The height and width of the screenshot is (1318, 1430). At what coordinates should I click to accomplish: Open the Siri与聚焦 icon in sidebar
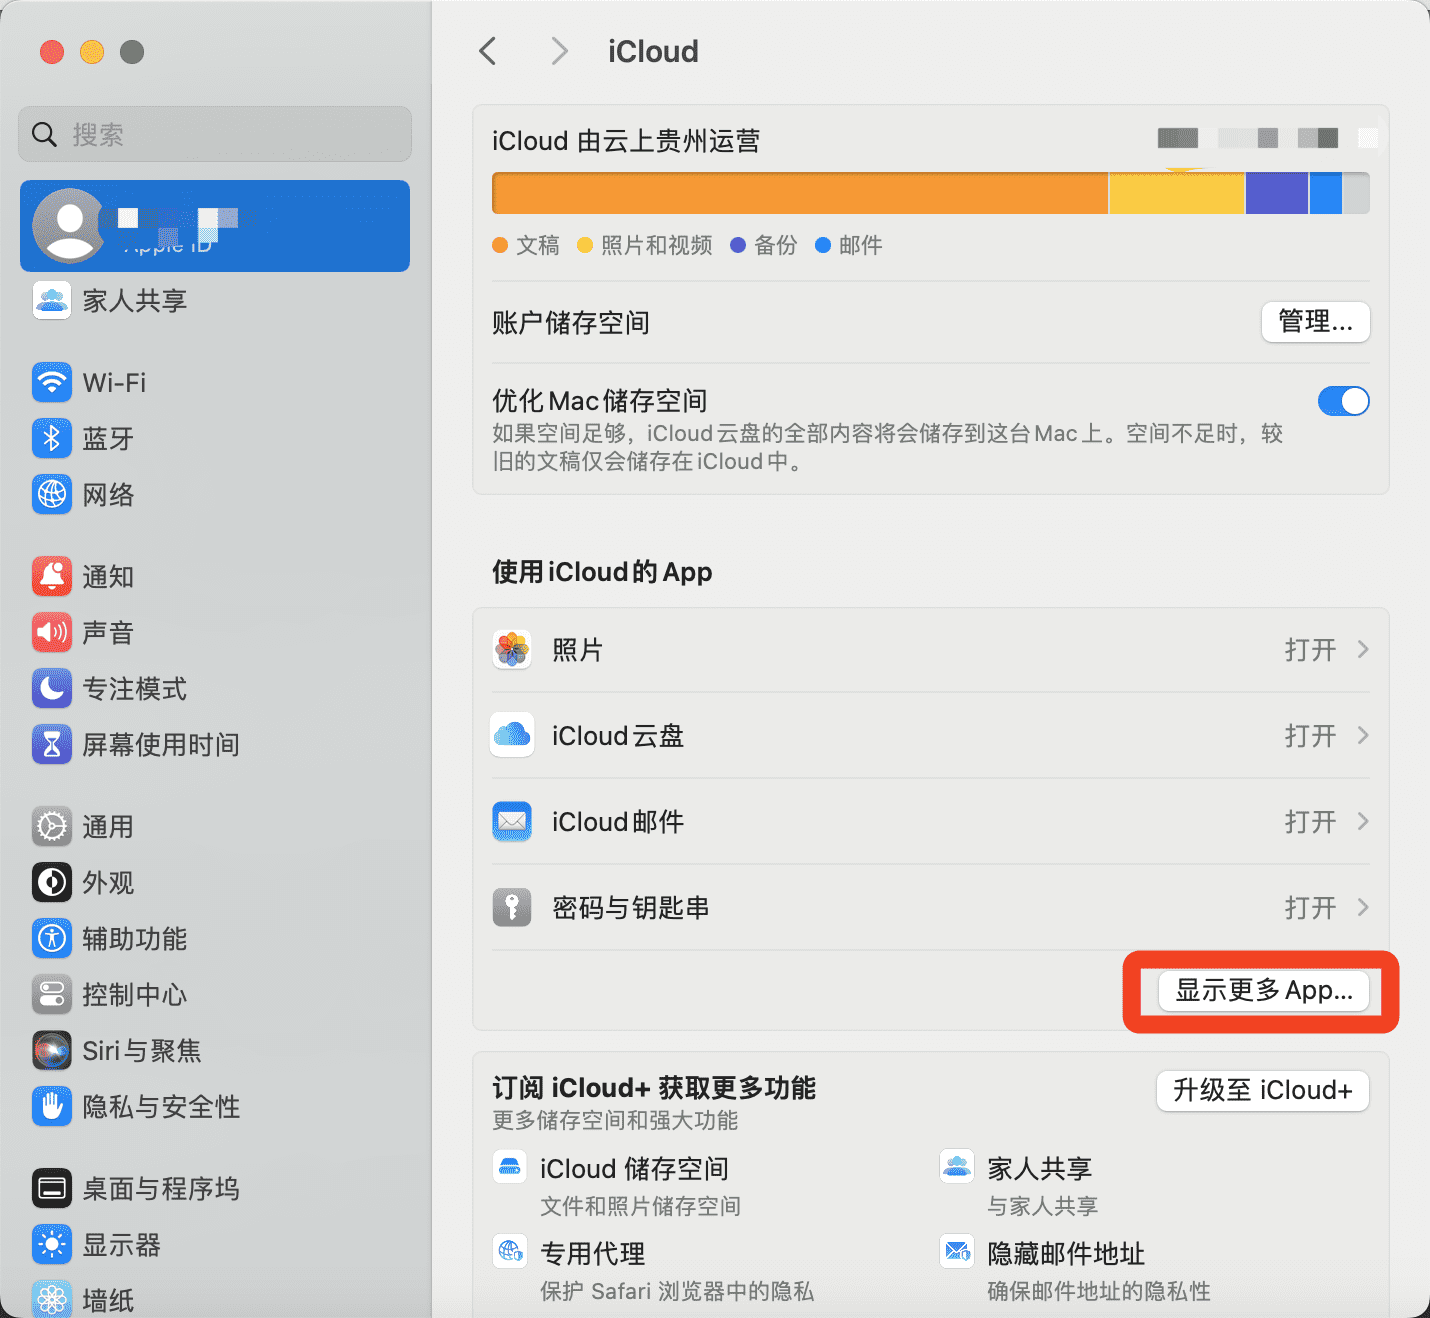click(52, 1050)
